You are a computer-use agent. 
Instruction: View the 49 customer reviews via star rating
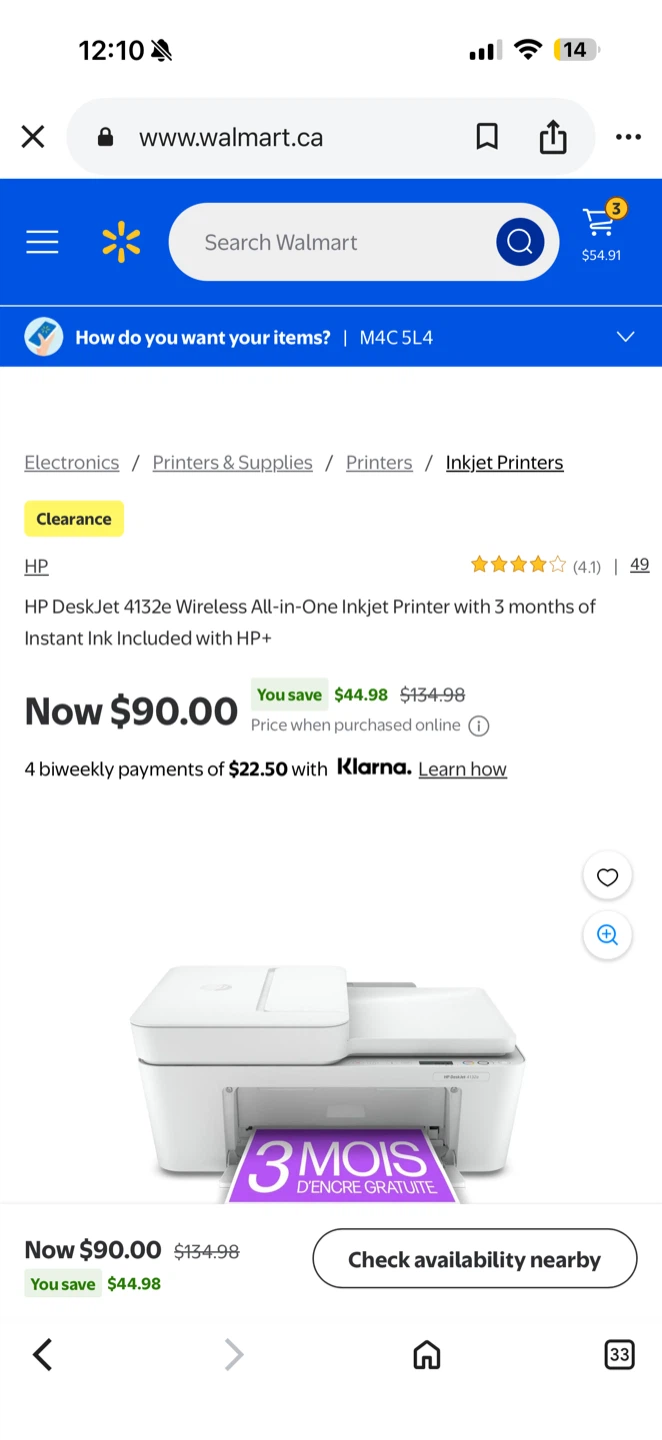[x=639, y=564]
